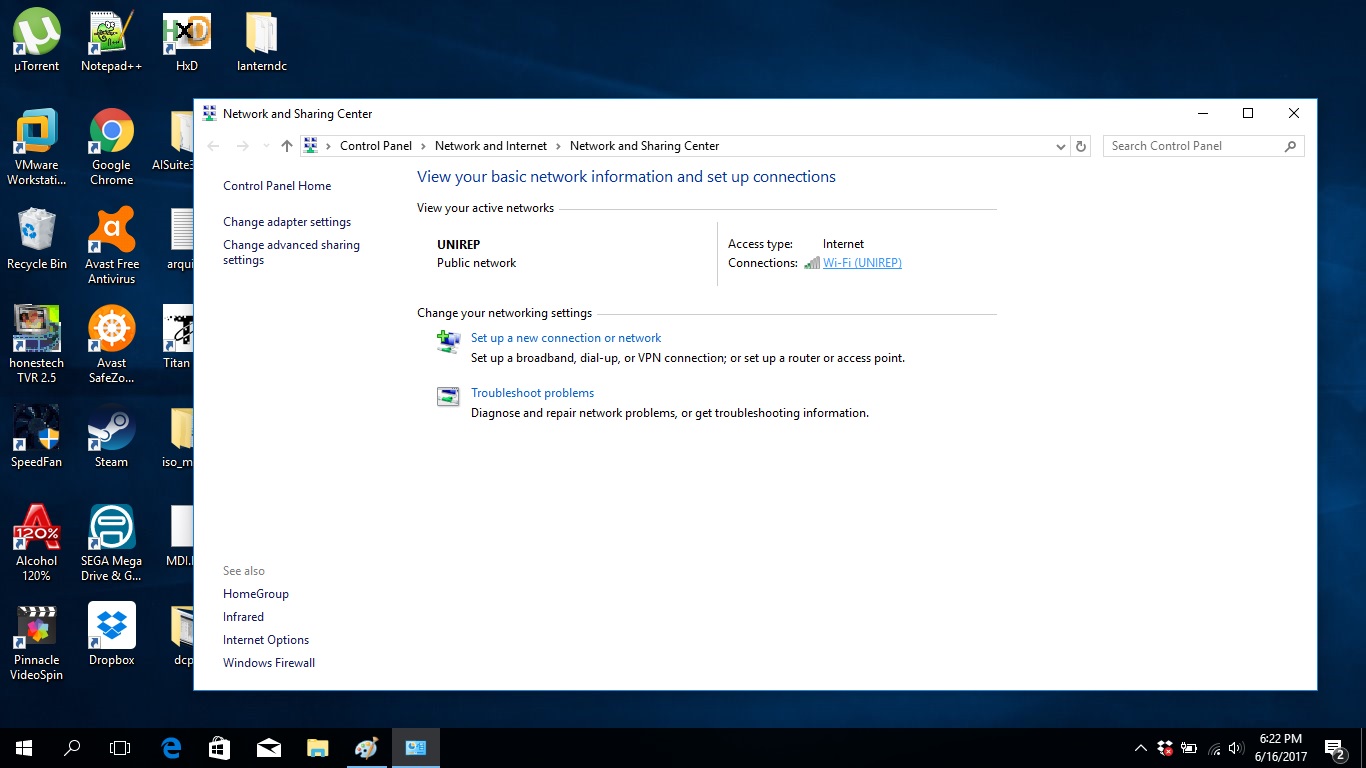This screenshot has width=1366, height=768.
Task: Select the Avast Free Antivirus shortcut
Action: coord(111,245)
